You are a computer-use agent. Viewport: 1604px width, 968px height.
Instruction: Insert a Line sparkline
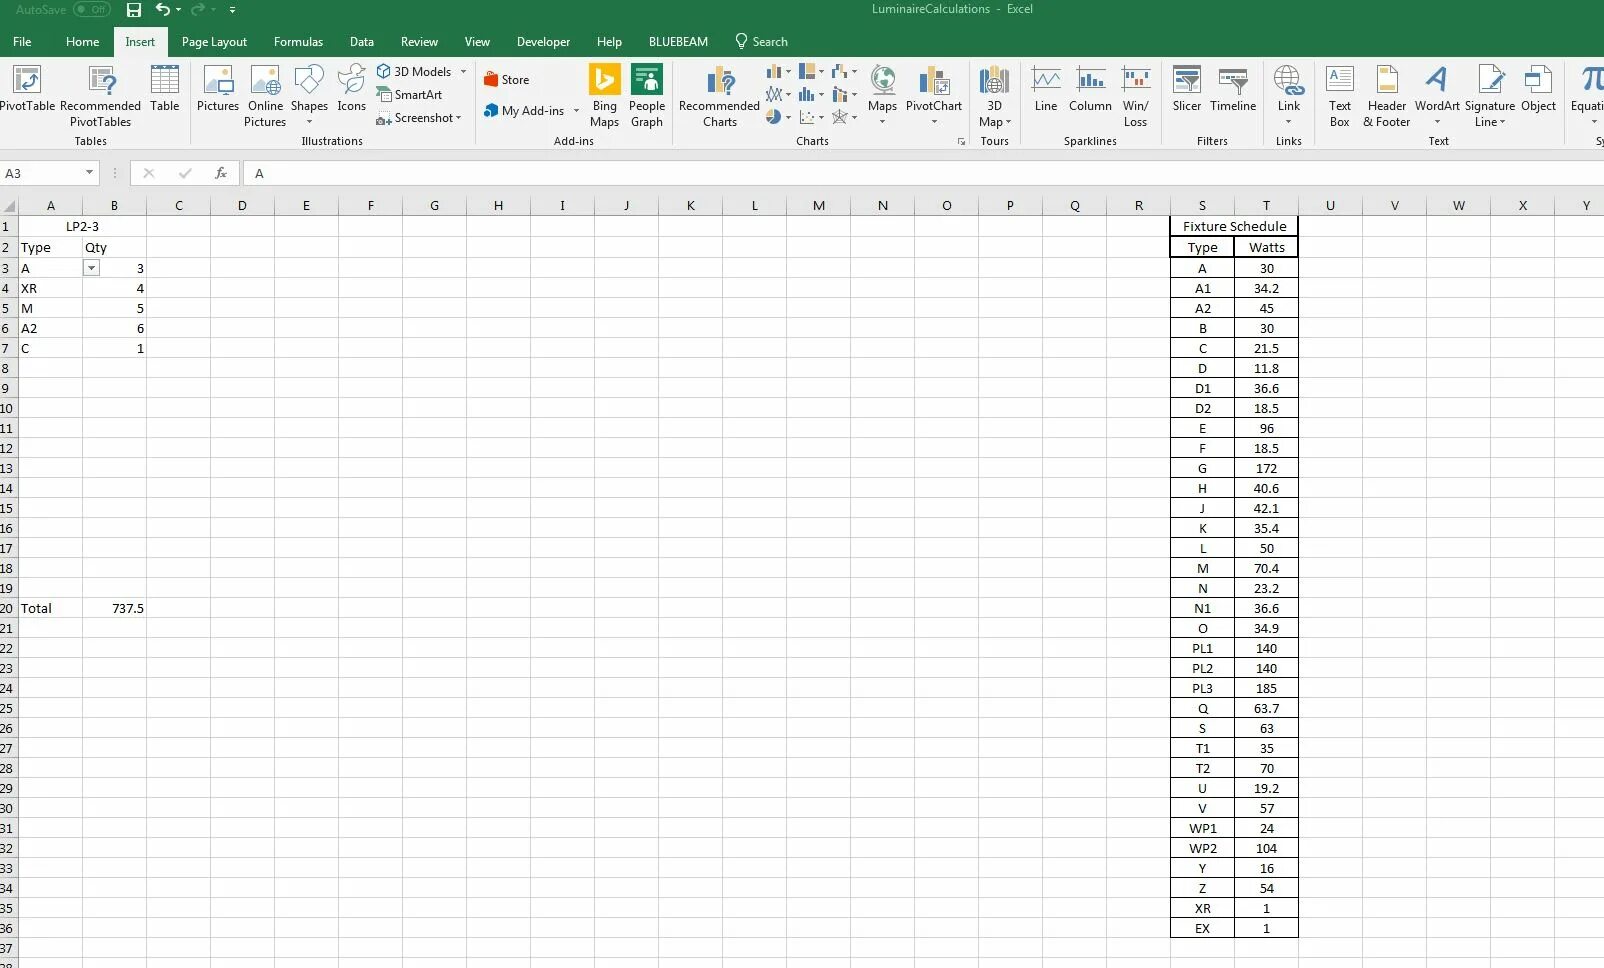1046,90
